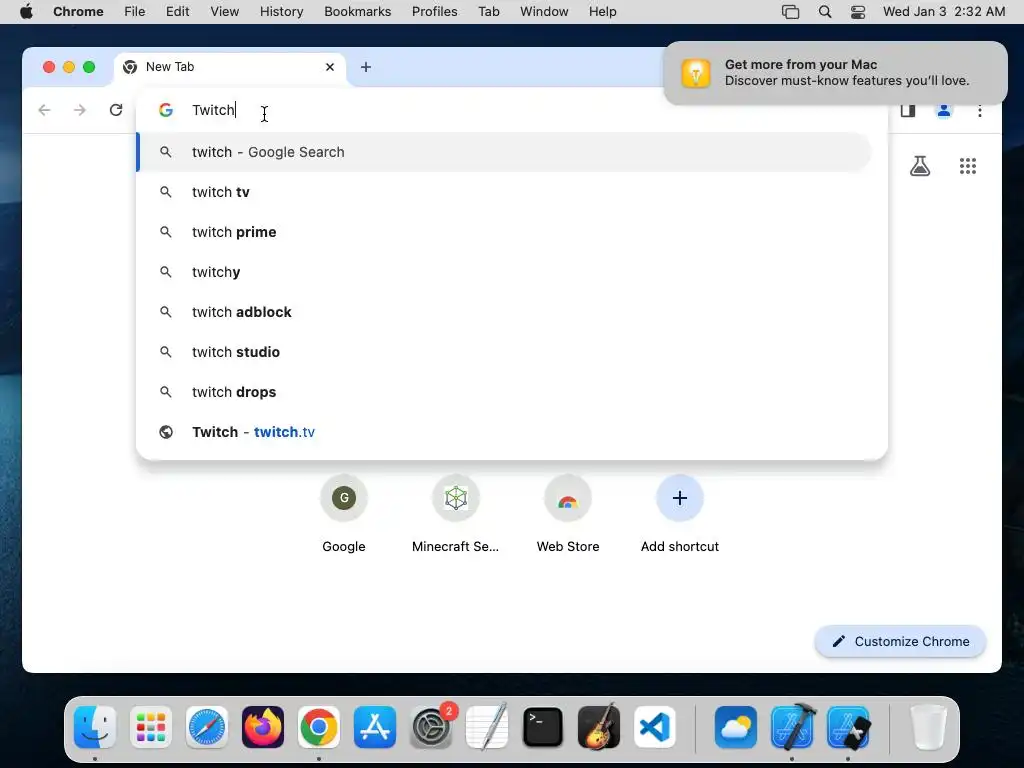Image resolution: width=1024 pixels, height=768 pixels.
Task: Open Visual Studio Code from Dock
Action: point(655,727)
